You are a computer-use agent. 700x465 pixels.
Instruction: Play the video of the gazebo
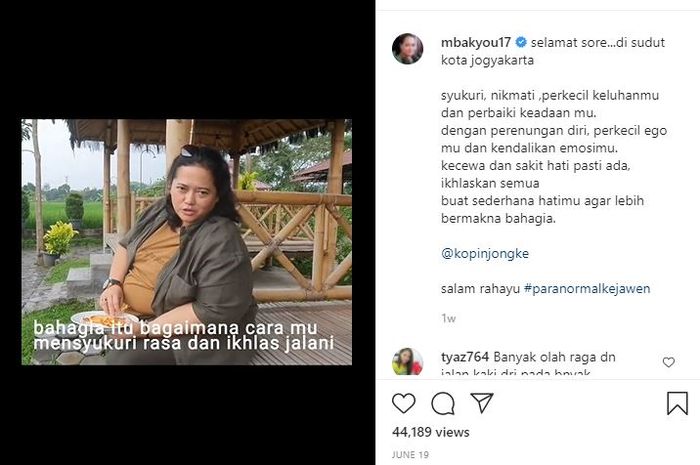tap(187, 242)
